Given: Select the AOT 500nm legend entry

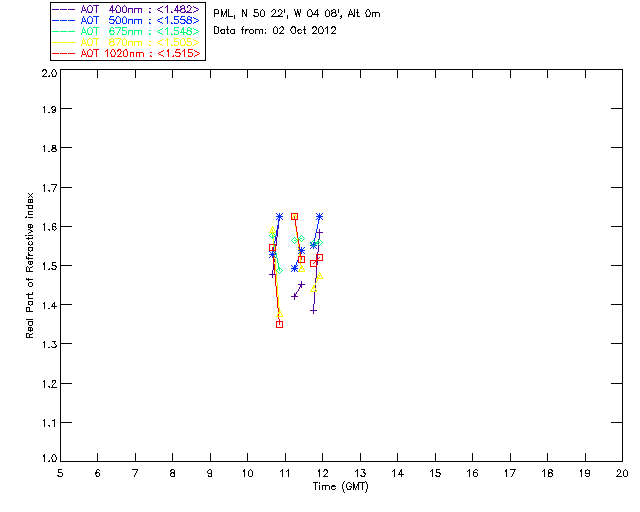Looking at the screenshot, I should [x=126, y=20].
